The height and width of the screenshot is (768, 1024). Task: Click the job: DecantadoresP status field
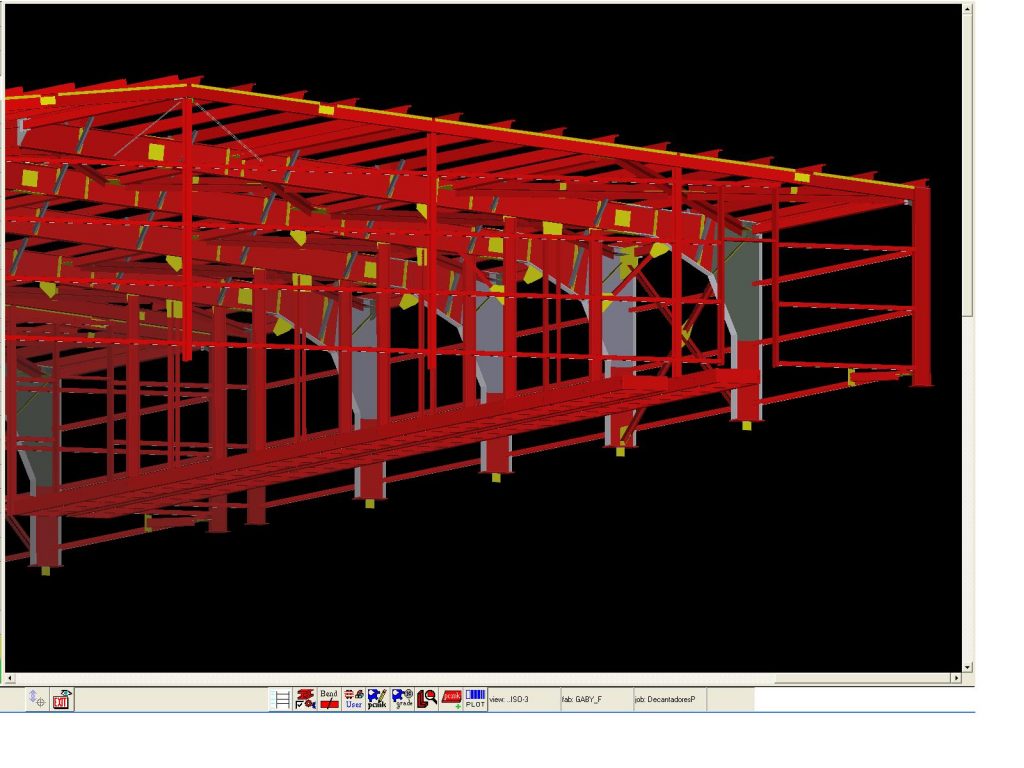(x=670, y=699)
